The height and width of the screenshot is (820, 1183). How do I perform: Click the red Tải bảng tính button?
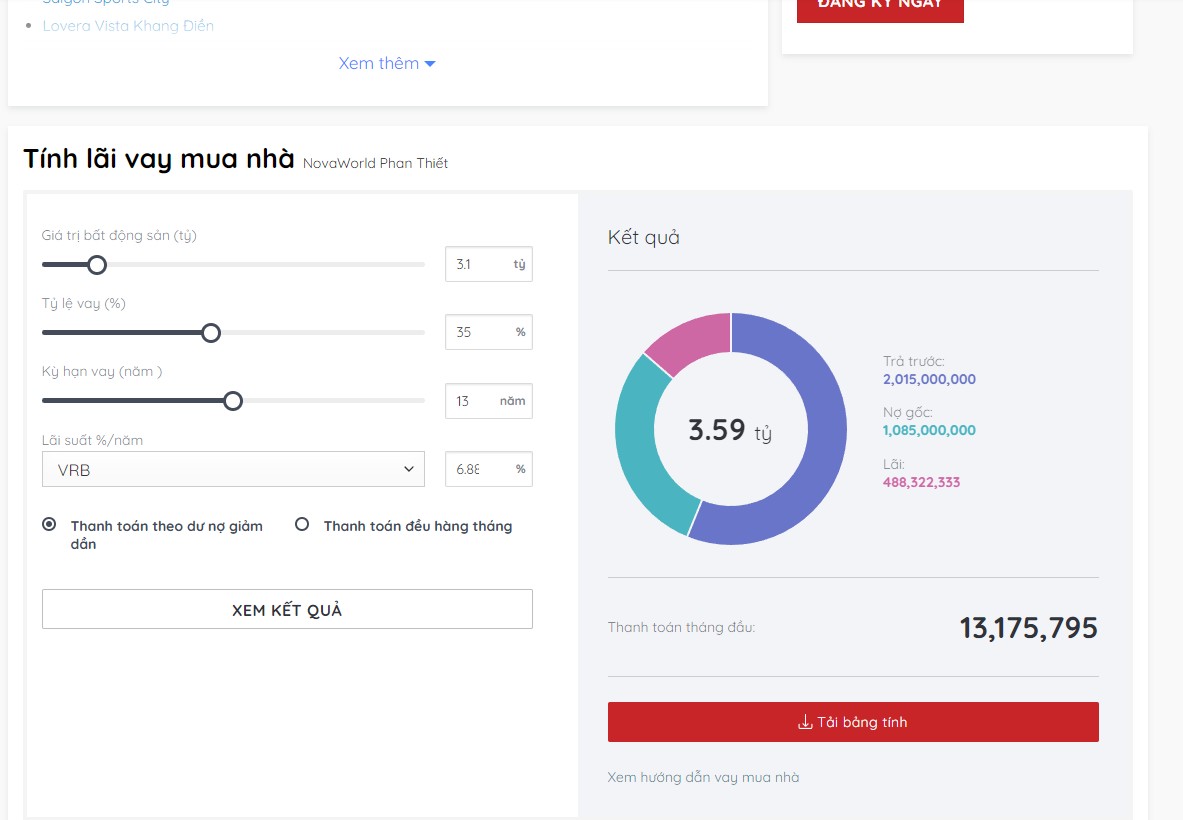tap(852, 721)
